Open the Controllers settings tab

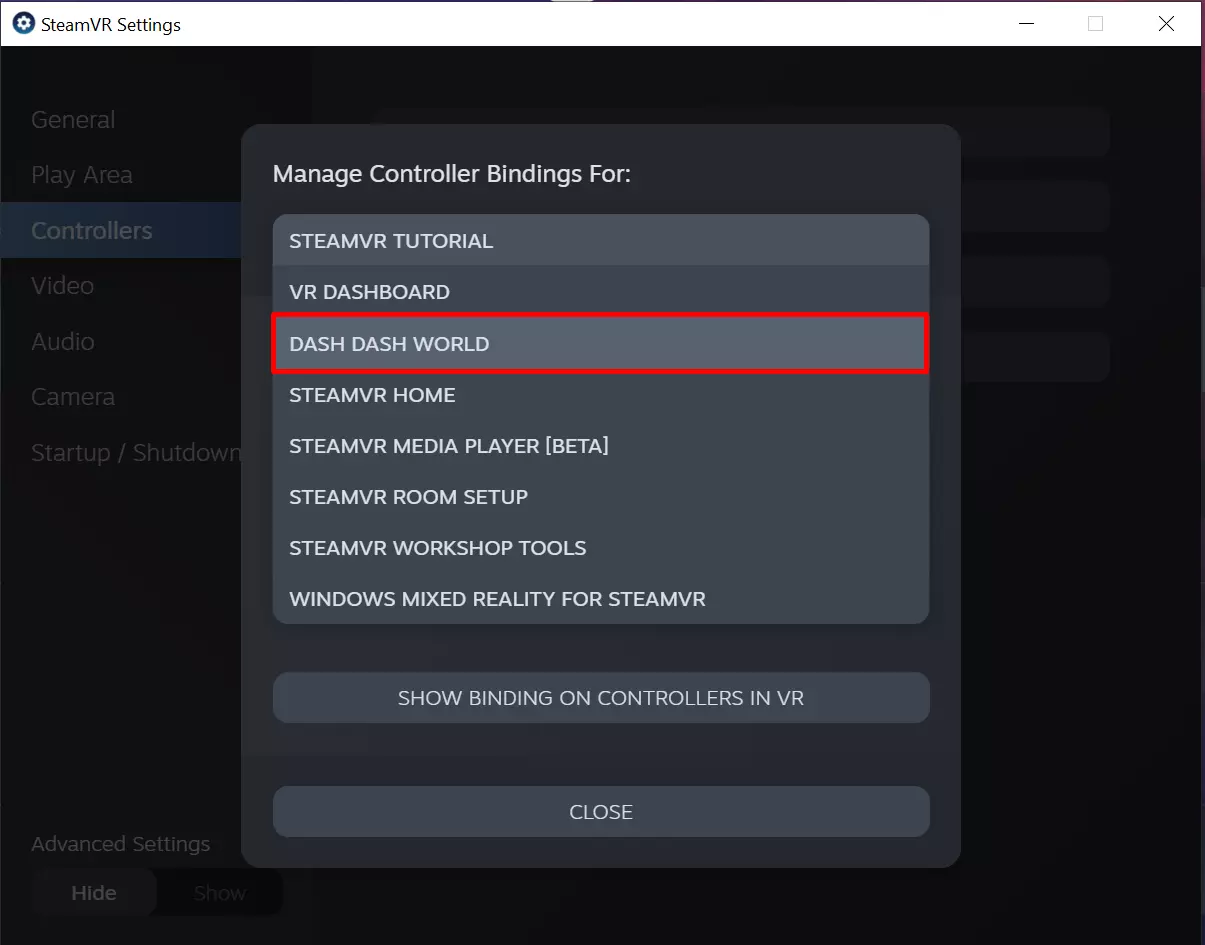point(120,230)
